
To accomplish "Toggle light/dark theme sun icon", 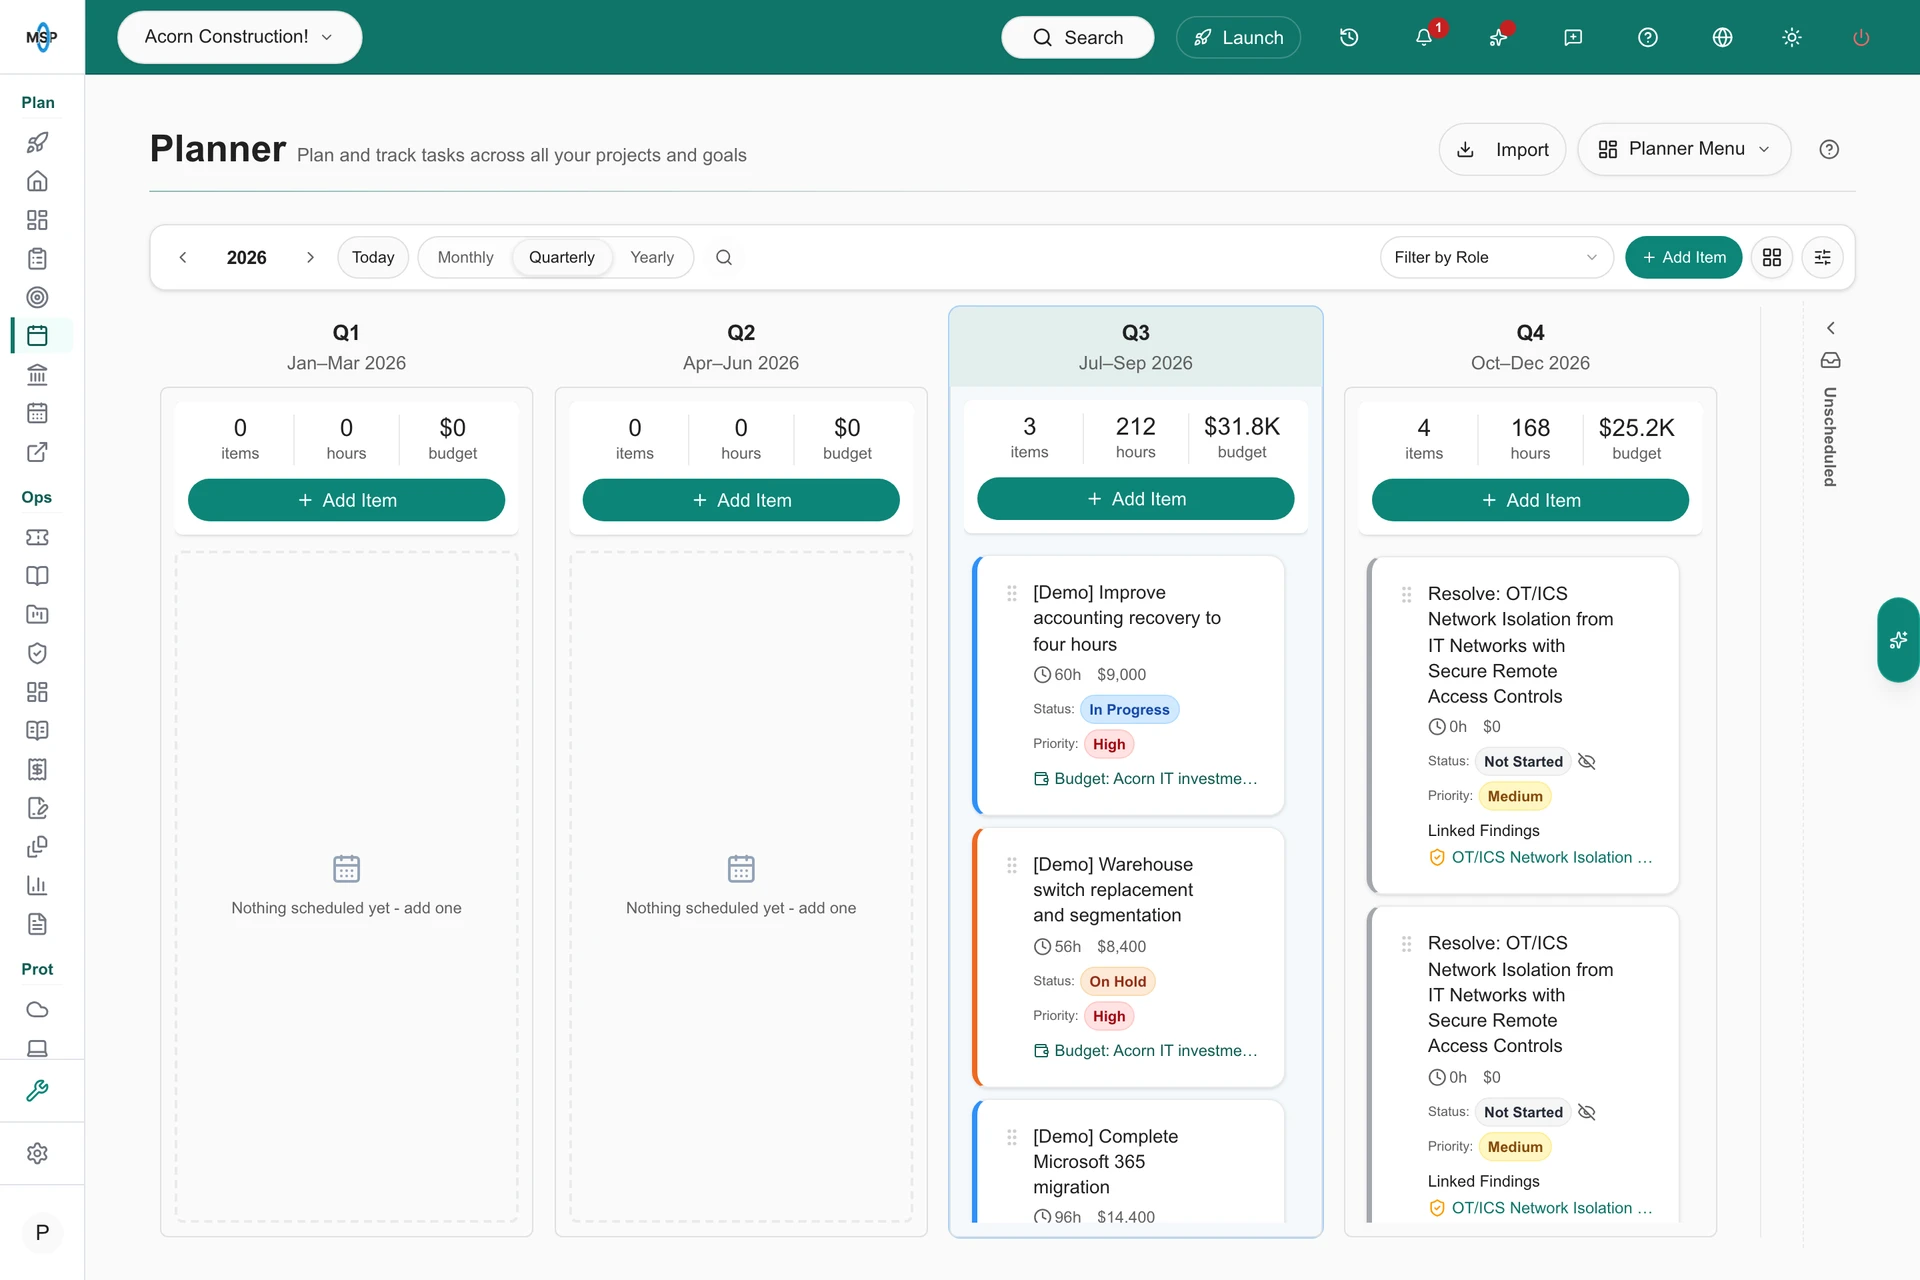I will click(1792, 37).
